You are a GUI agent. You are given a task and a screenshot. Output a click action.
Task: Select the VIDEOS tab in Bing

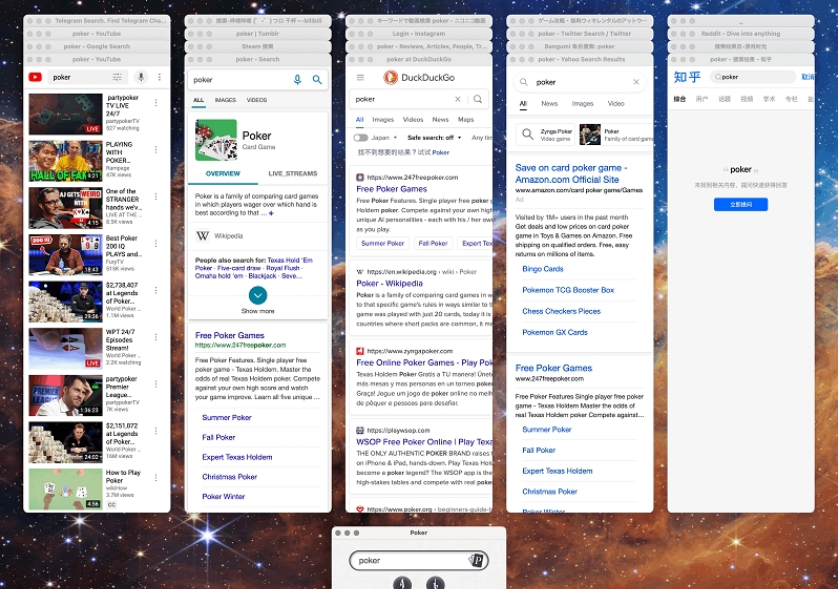257,100
